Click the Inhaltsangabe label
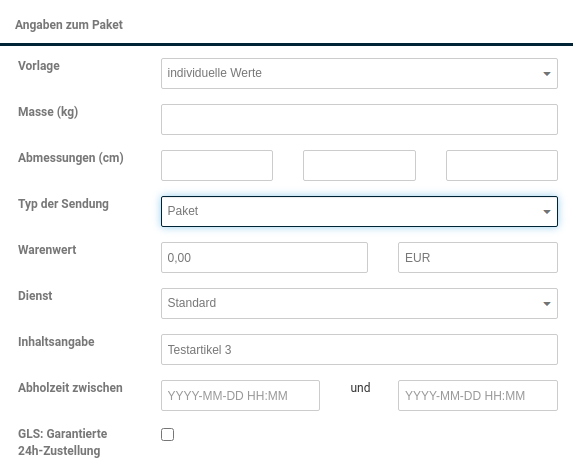Image resolution: width=581 pixels, height=474 pixels. coord(56,342)
